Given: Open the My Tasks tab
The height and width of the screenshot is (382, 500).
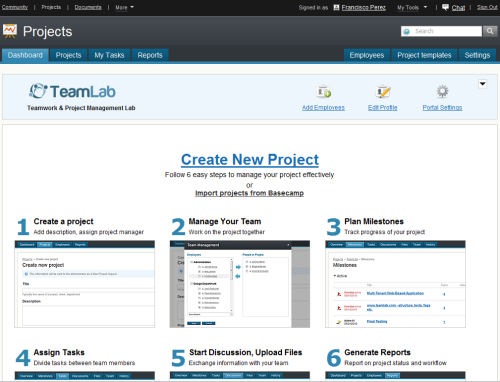Looking at the screenshot, I should 109,55.
